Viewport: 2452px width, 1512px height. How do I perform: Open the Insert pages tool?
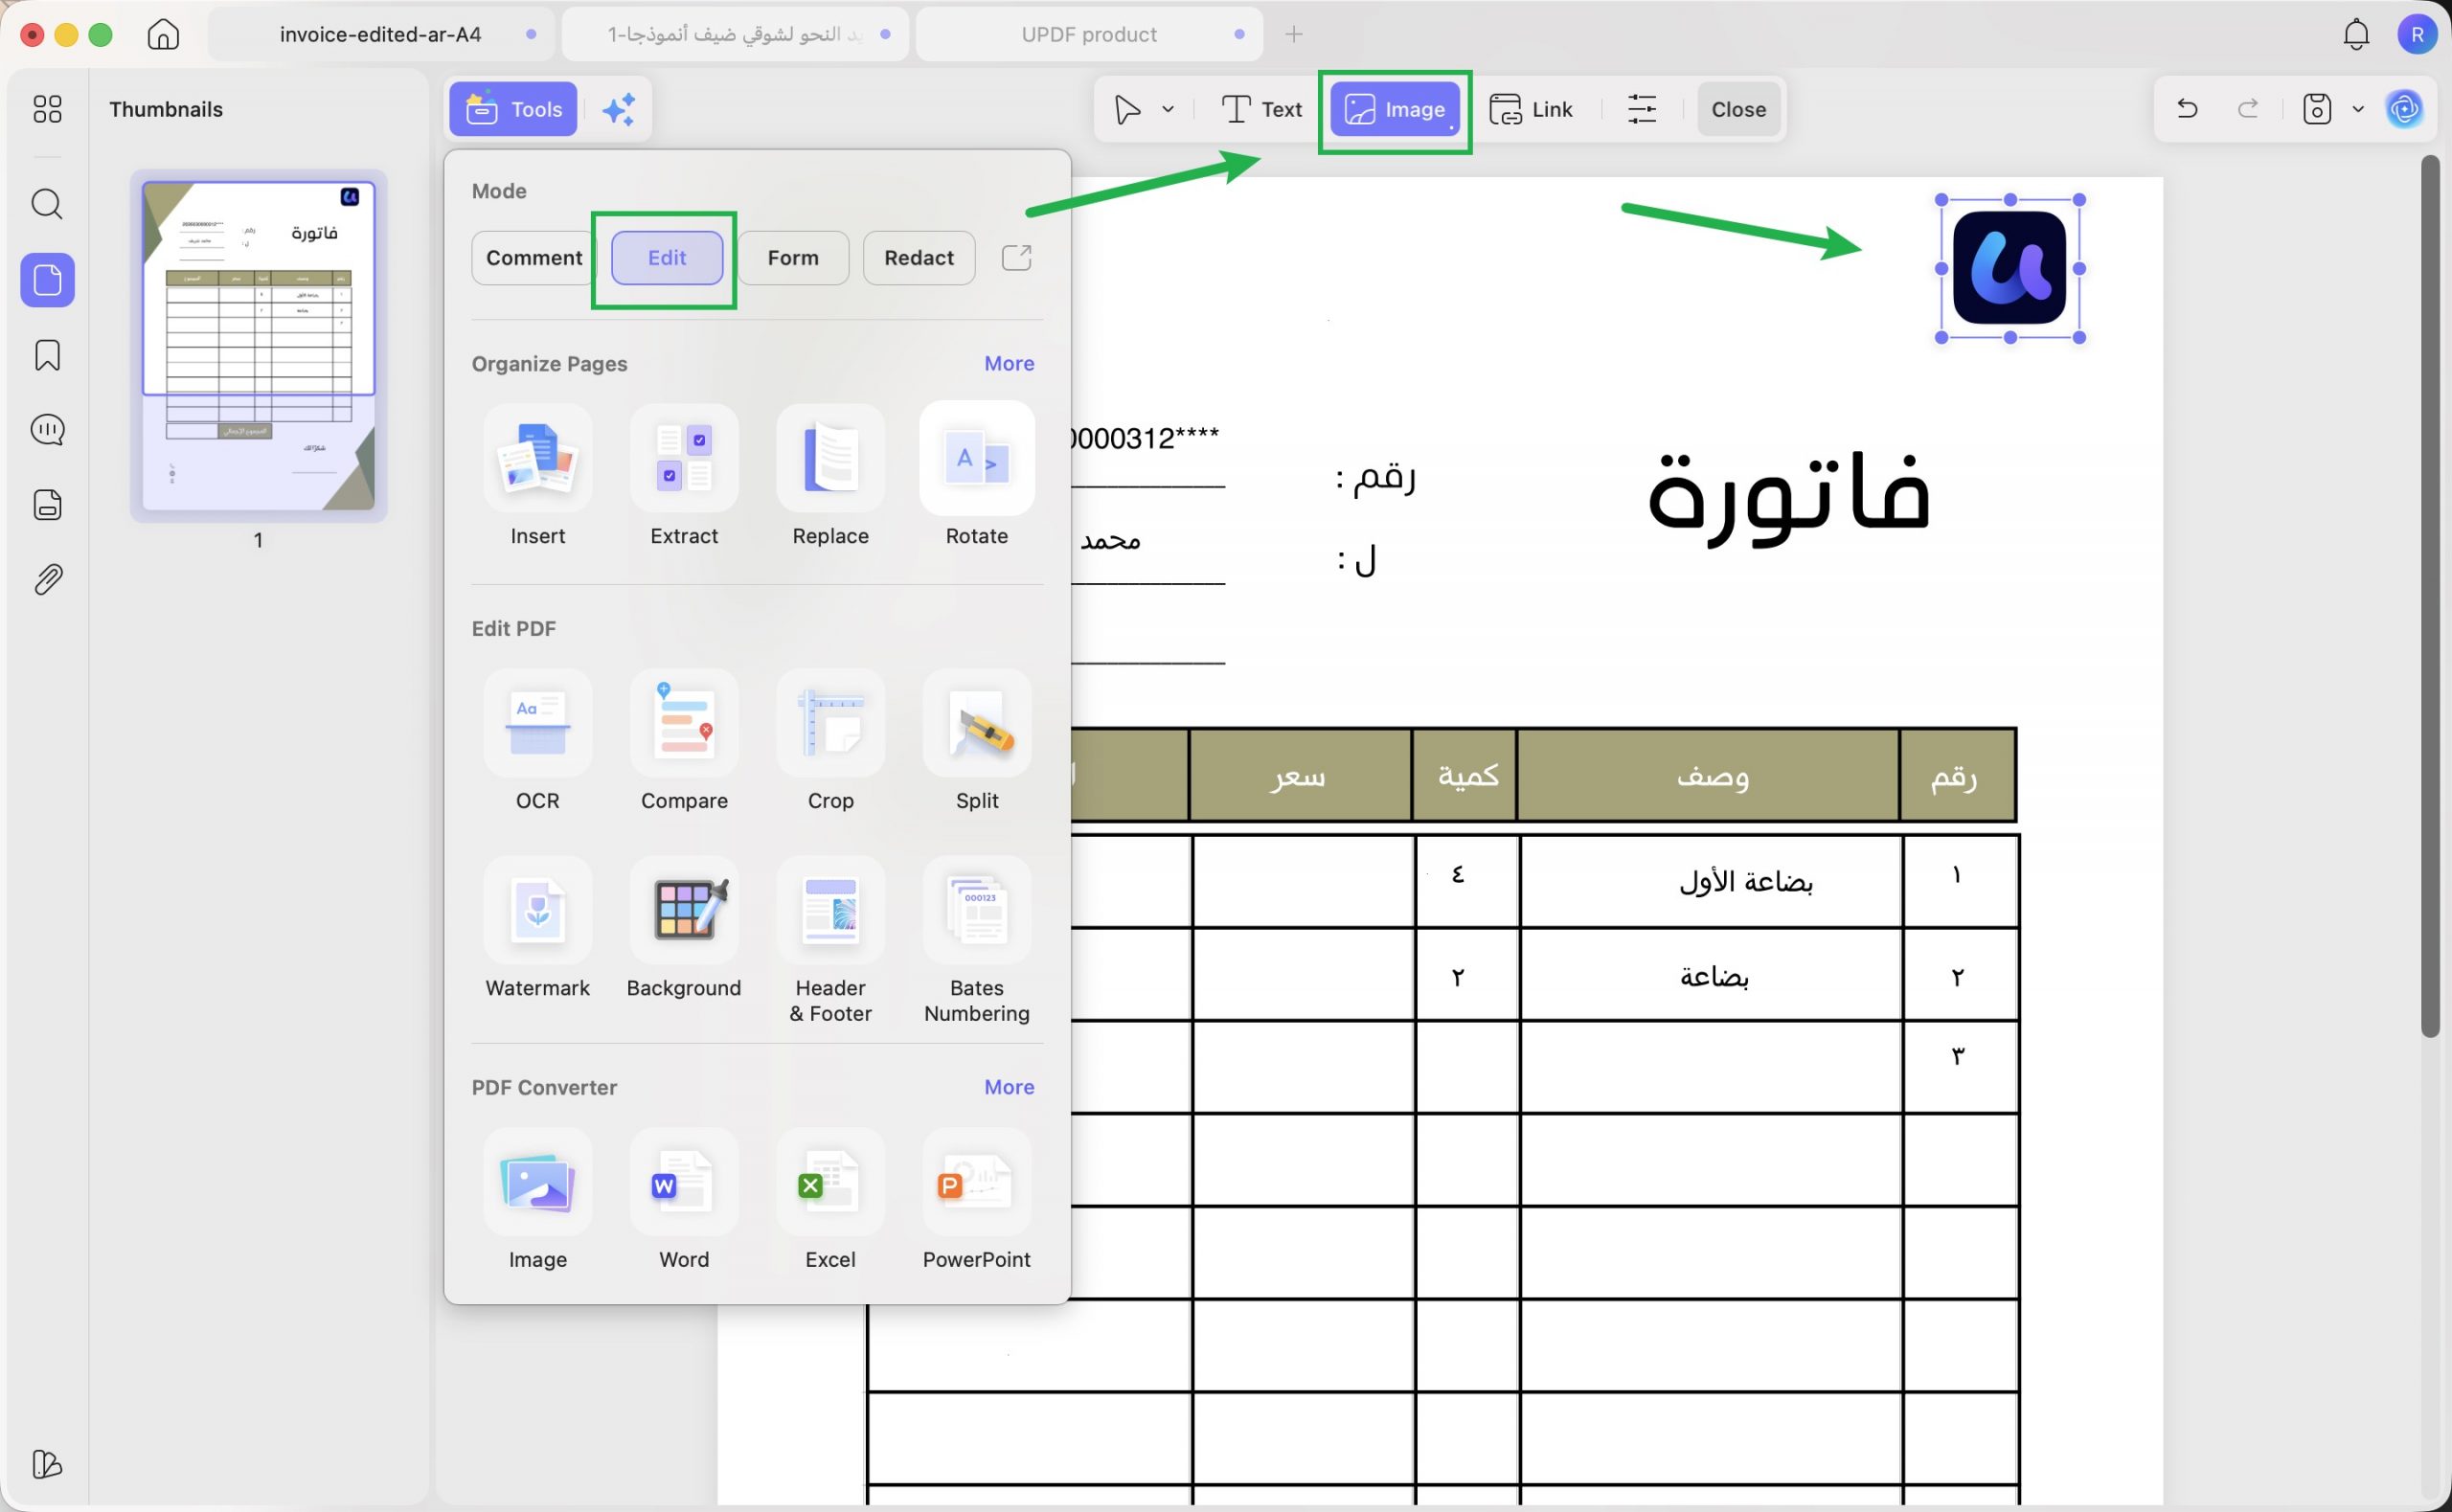tap(538, 477)
